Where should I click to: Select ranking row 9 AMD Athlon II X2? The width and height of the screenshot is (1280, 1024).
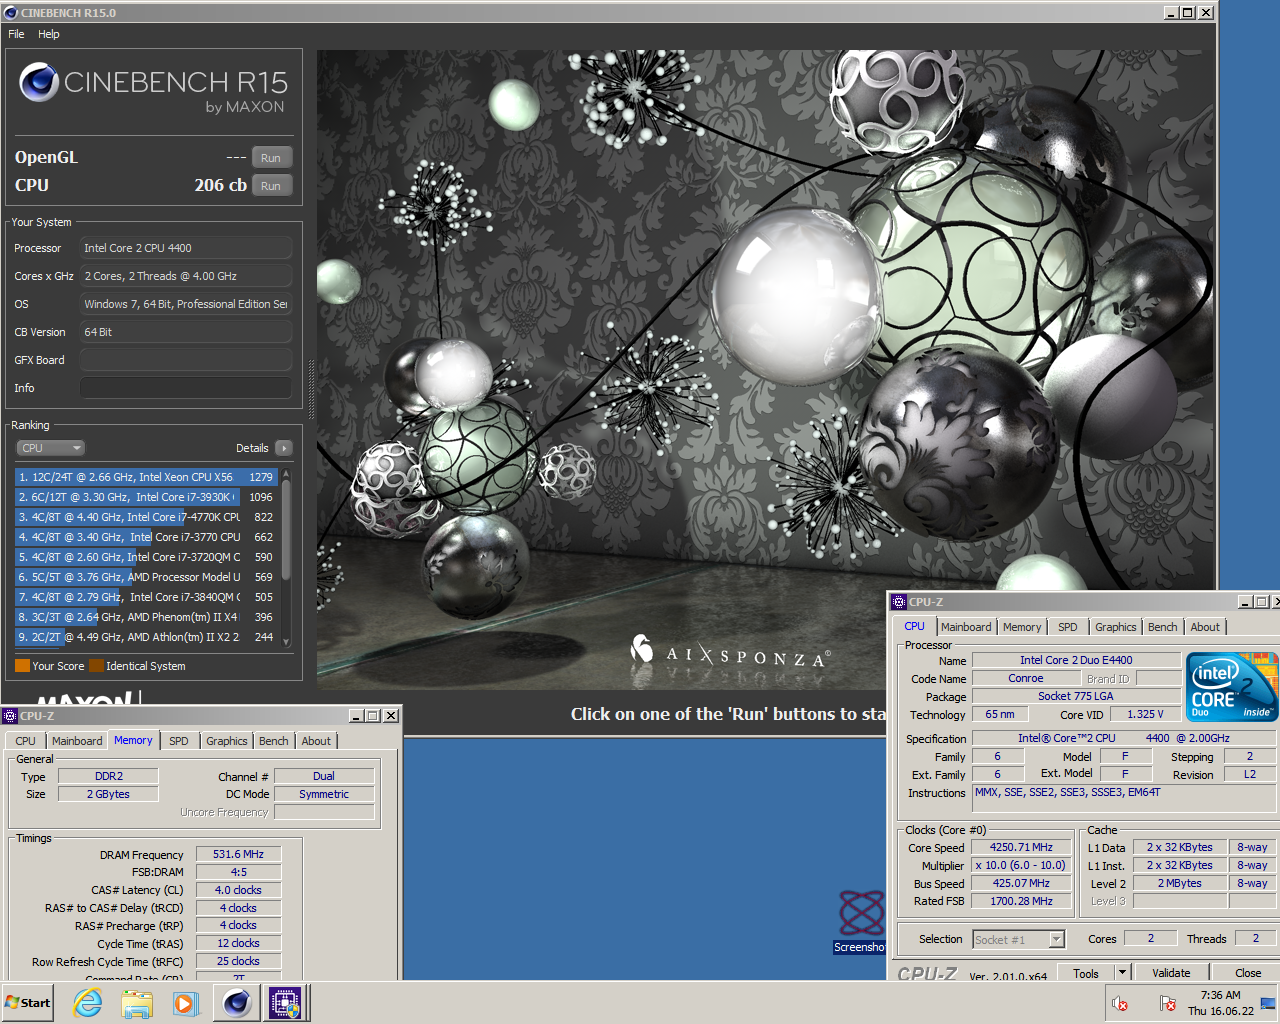(146, 637)
